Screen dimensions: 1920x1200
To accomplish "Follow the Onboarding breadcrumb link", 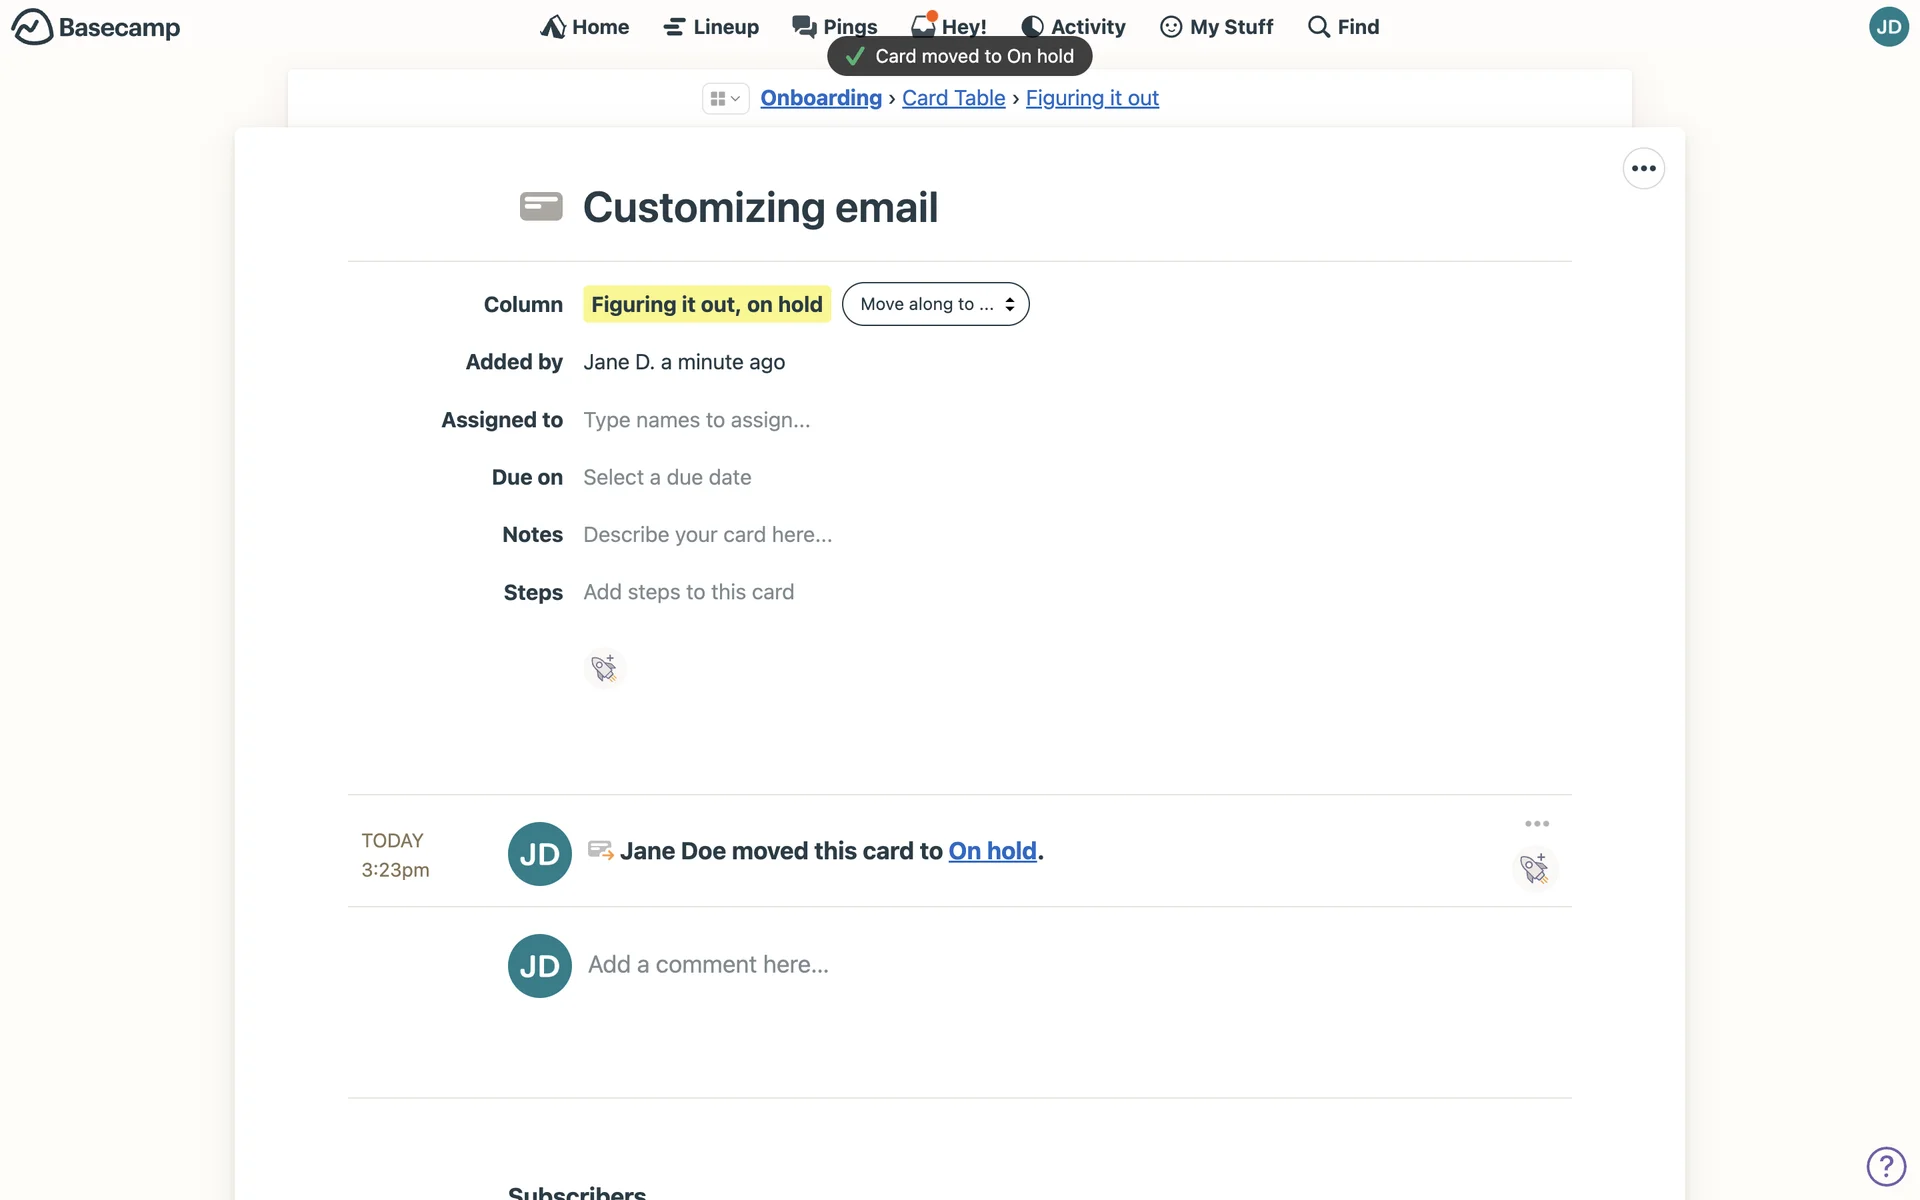I will (x=821, y=98).
